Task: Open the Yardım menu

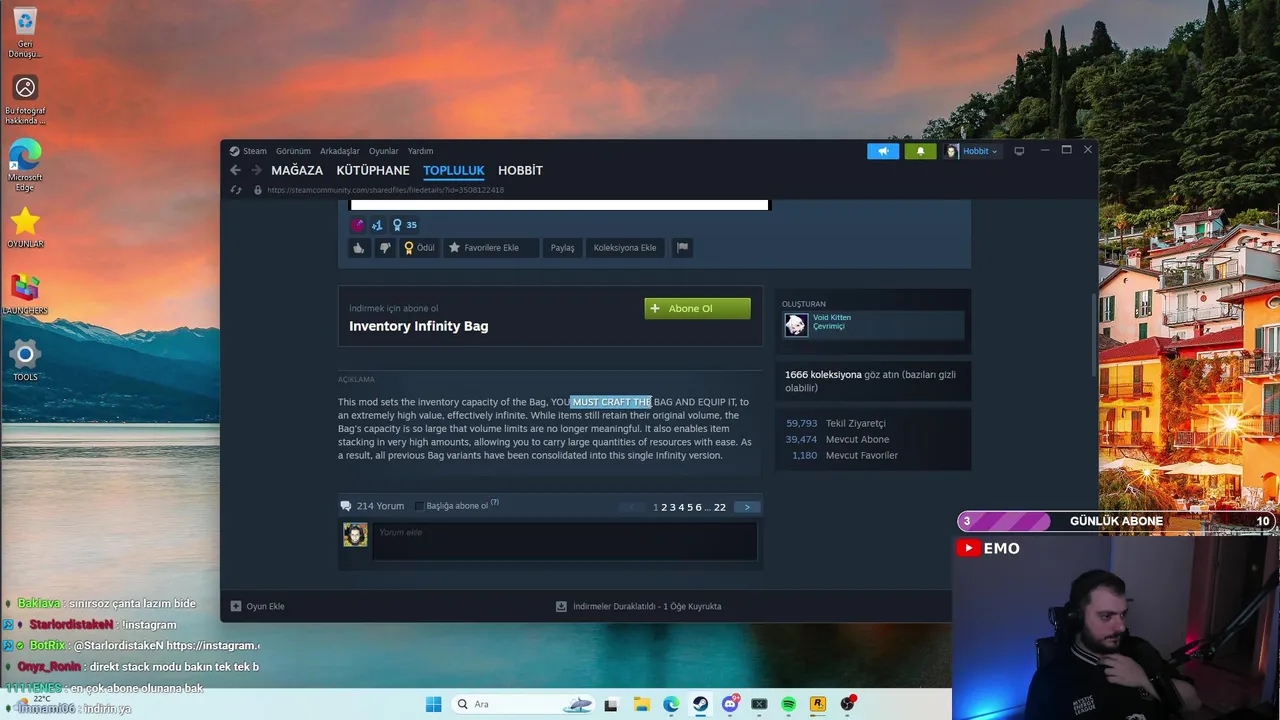Action: coord(420,151)
